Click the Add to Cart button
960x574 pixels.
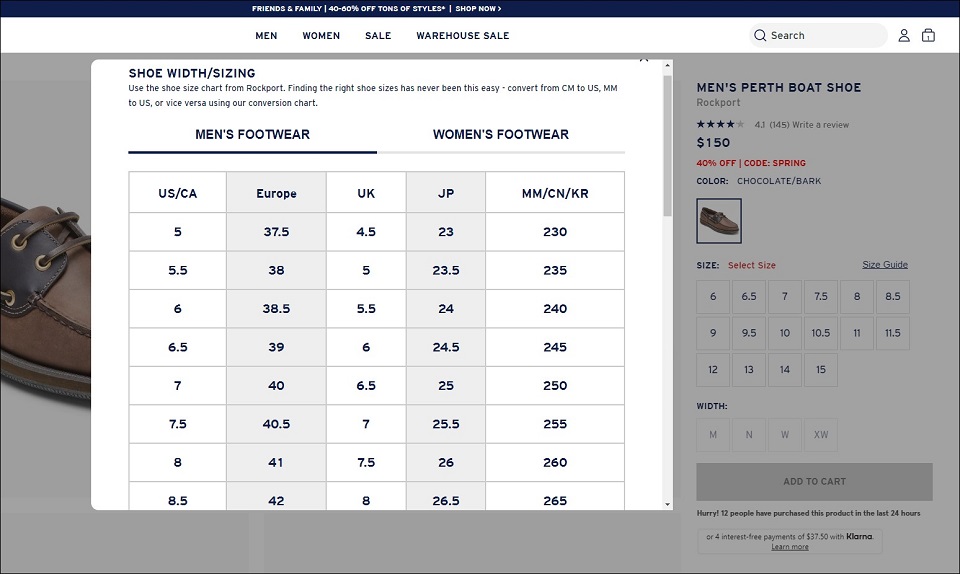(814, 482)
